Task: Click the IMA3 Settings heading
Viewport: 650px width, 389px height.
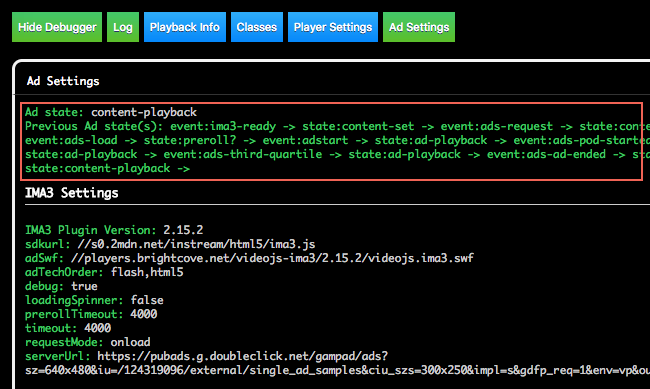Action: coord(72,193)
